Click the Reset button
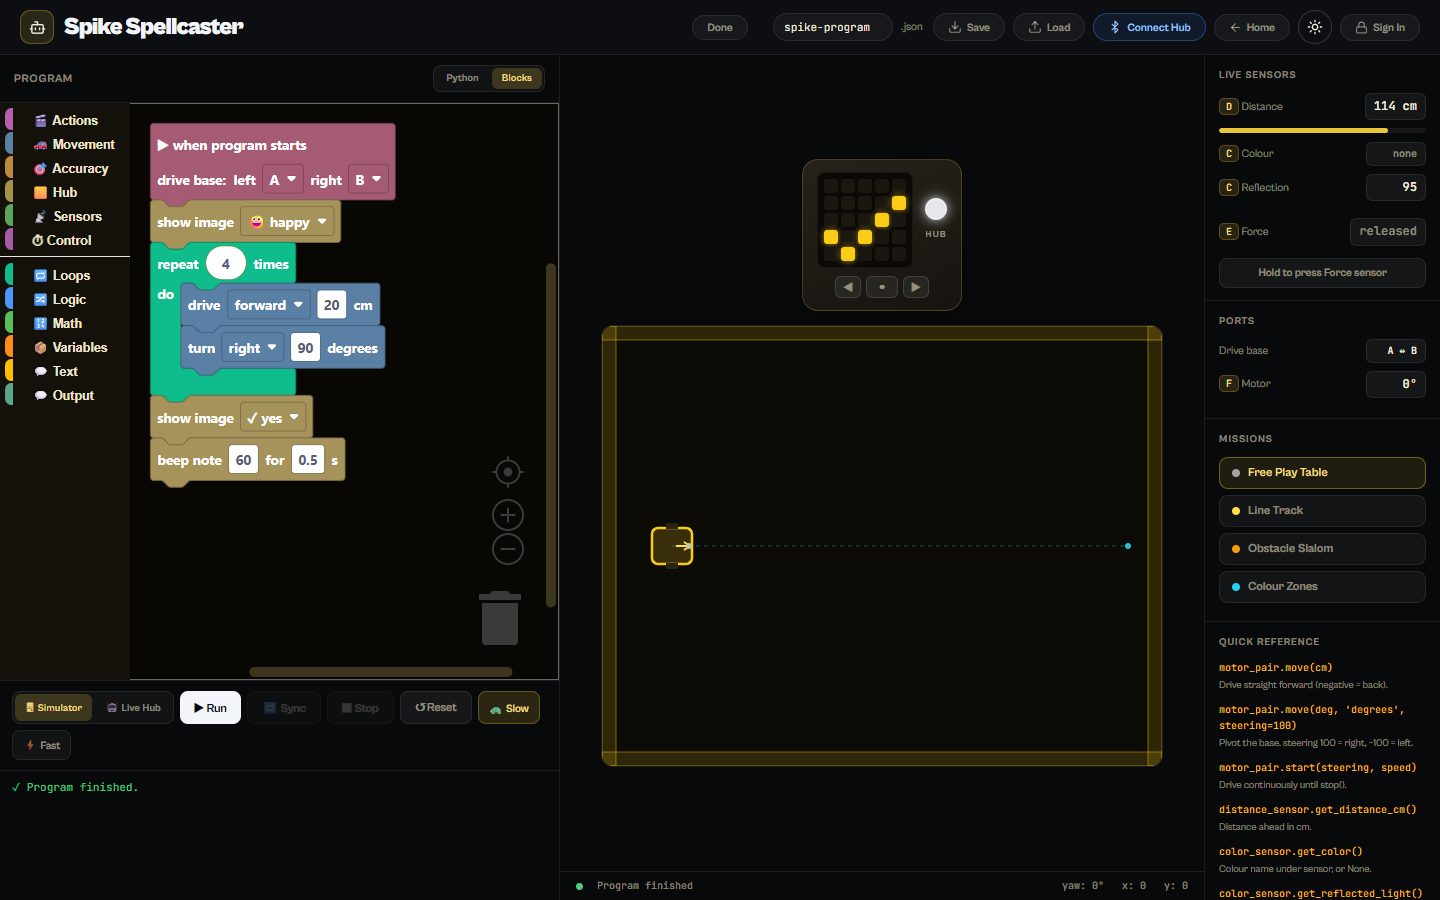1440x900 pixels. pos(436,708)
